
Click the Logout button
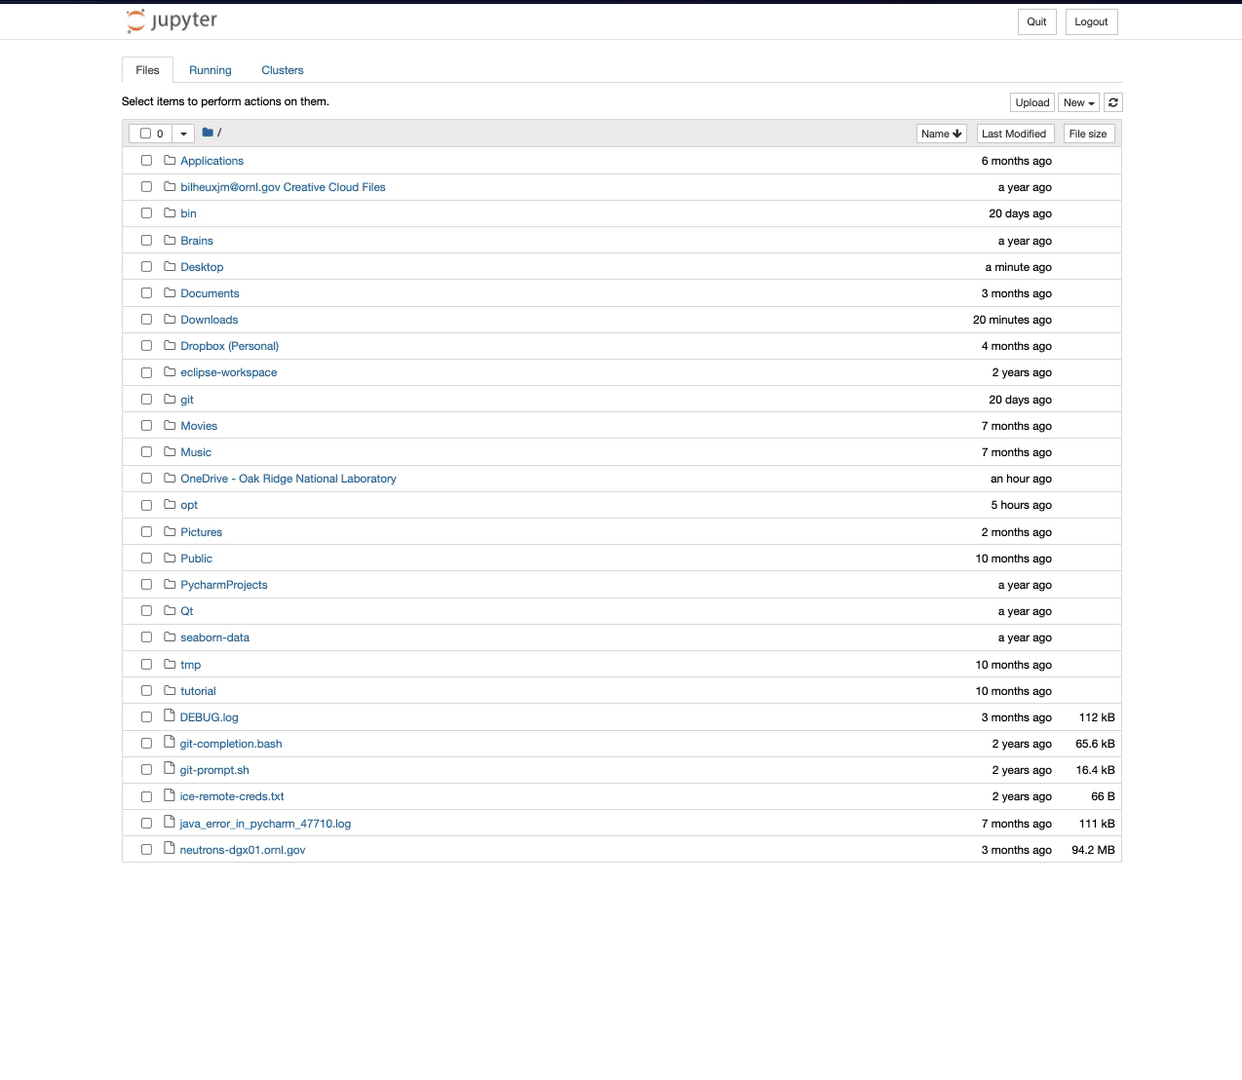point(1090,22)
